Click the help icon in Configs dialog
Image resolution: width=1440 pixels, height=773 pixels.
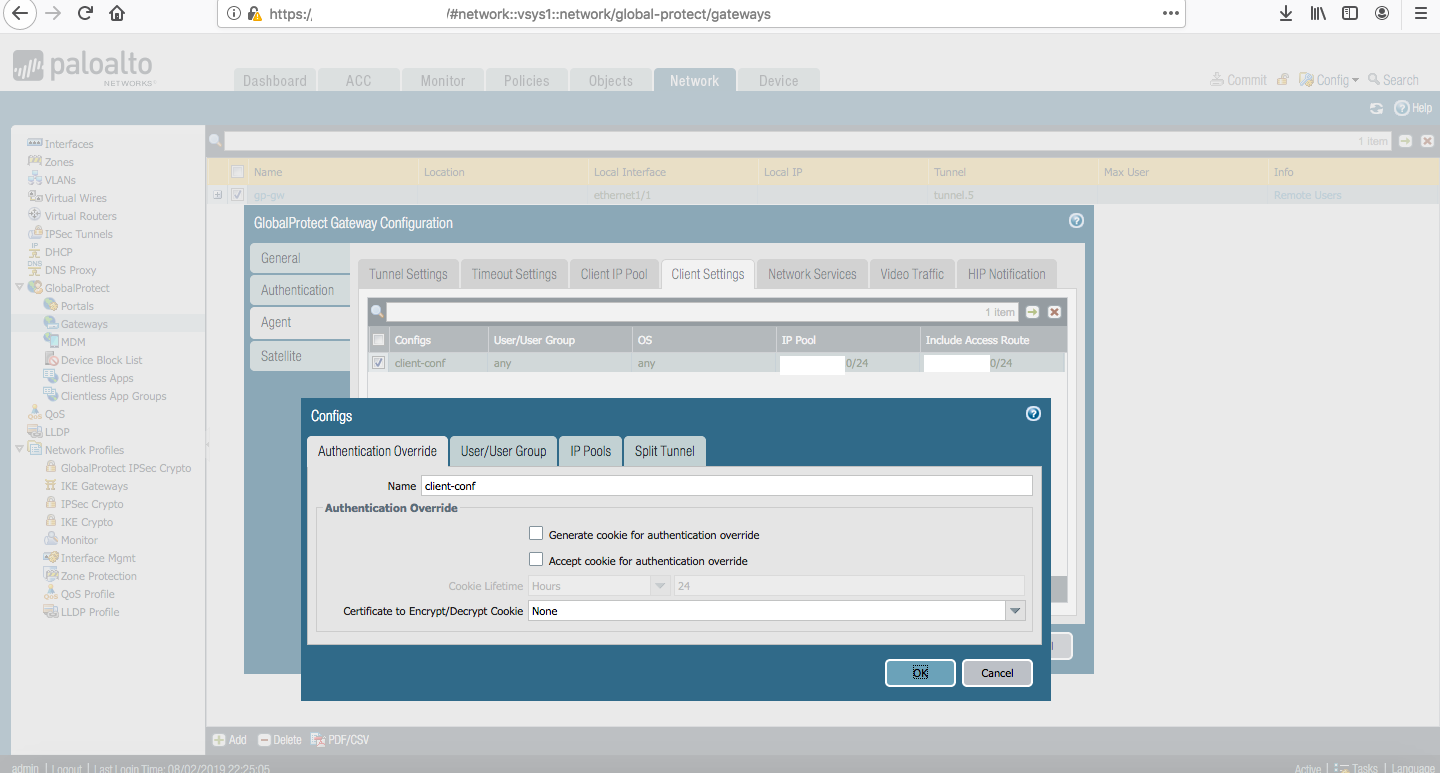[1033, 414]
